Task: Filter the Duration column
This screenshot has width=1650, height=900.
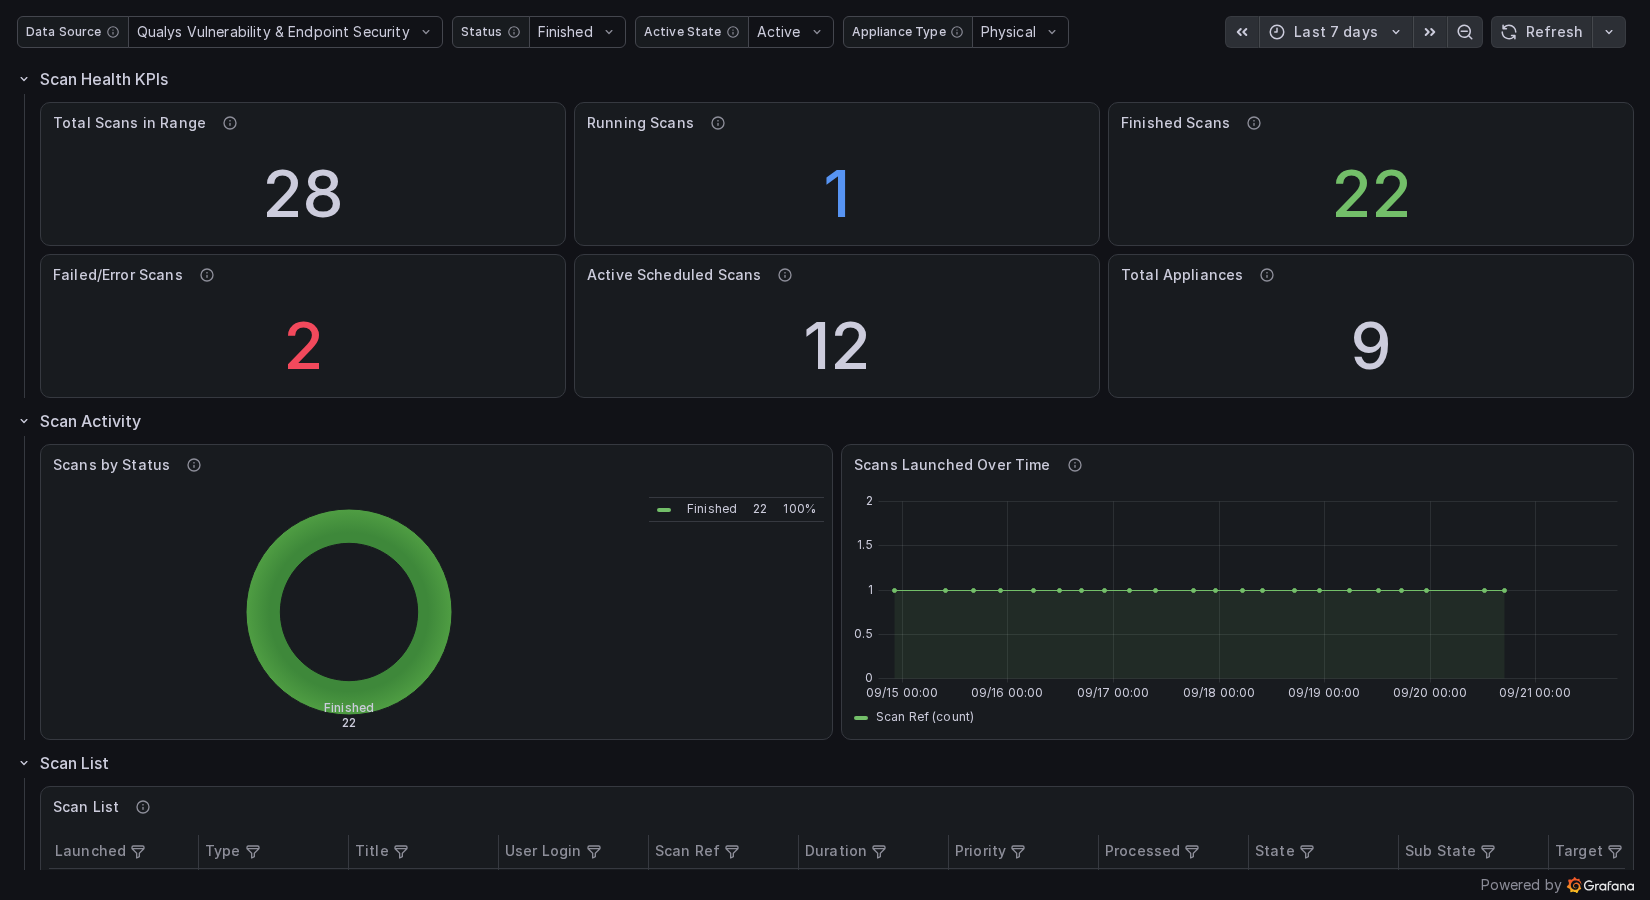Action: click(x=879, y=851)
